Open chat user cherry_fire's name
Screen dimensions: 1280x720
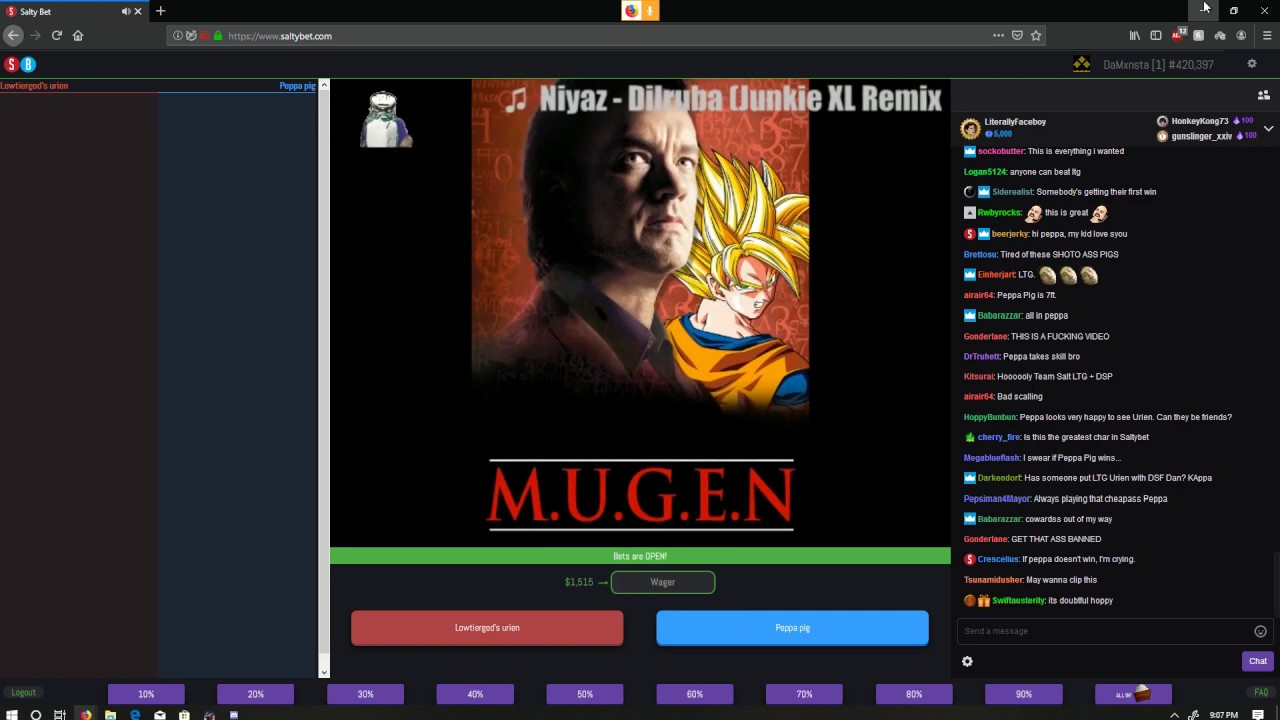999,437
